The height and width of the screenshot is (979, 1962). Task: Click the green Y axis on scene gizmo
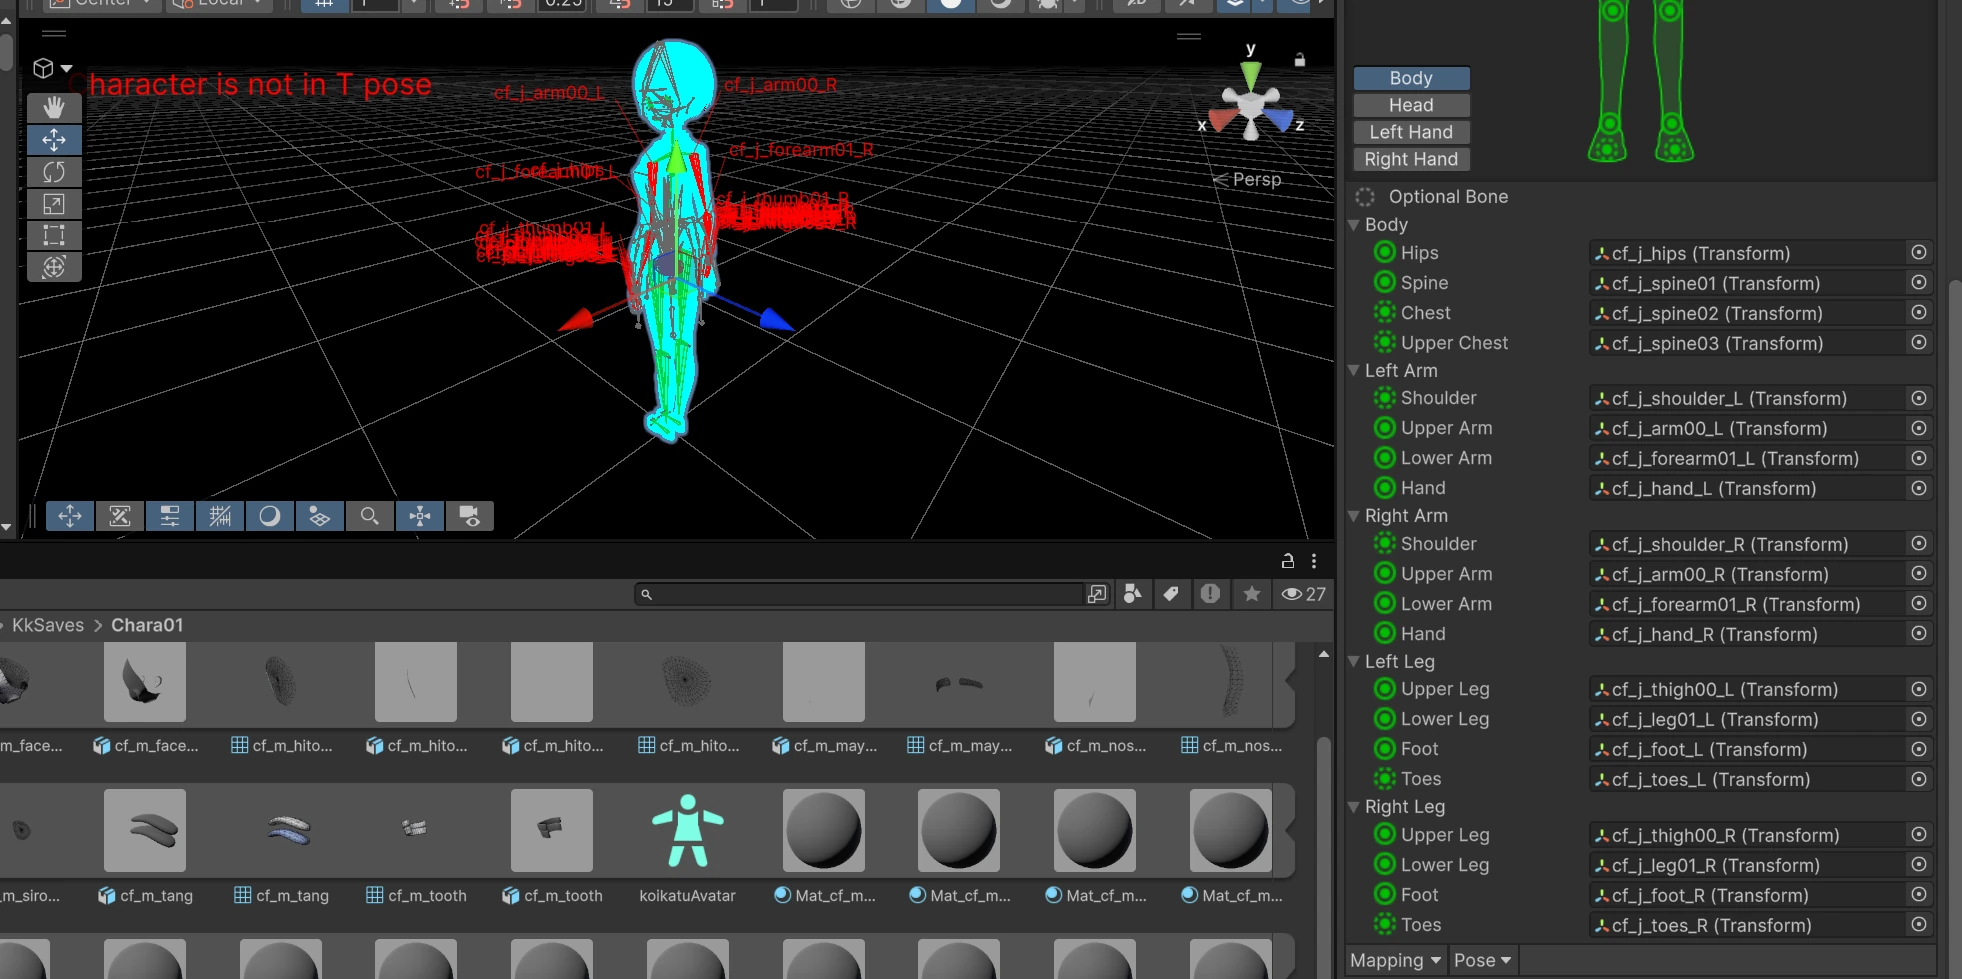pyautogui.click(x=1251, y=76)
